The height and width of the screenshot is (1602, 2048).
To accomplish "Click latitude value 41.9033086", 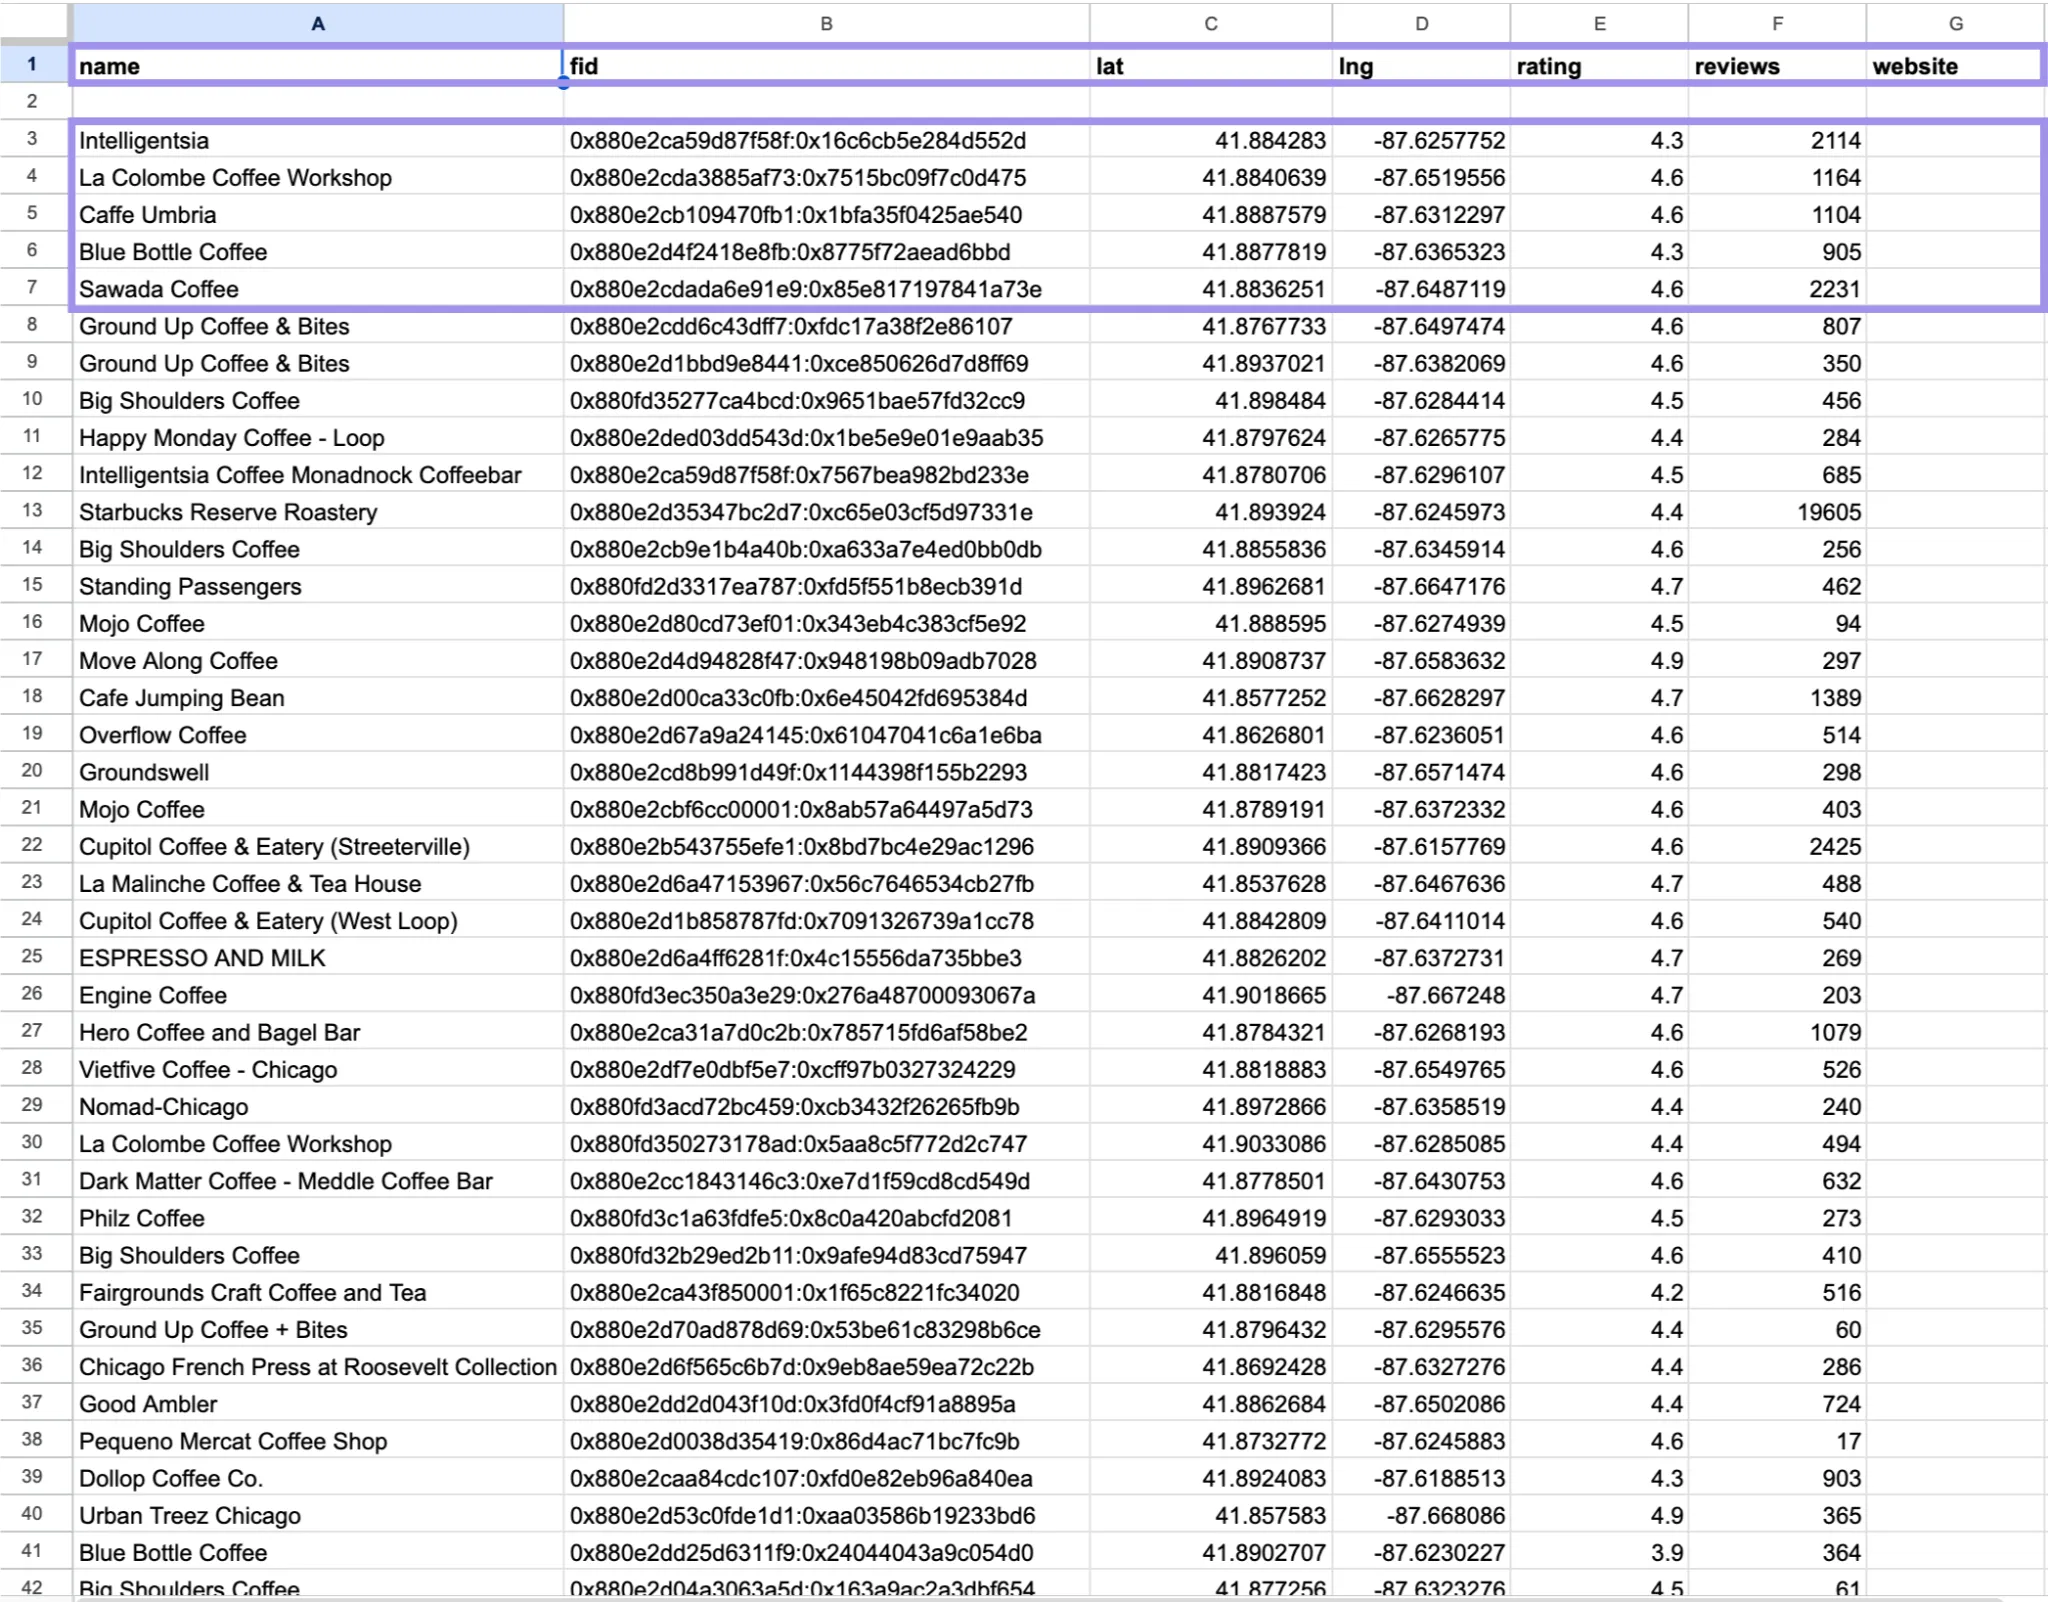I will 1211,1143.
